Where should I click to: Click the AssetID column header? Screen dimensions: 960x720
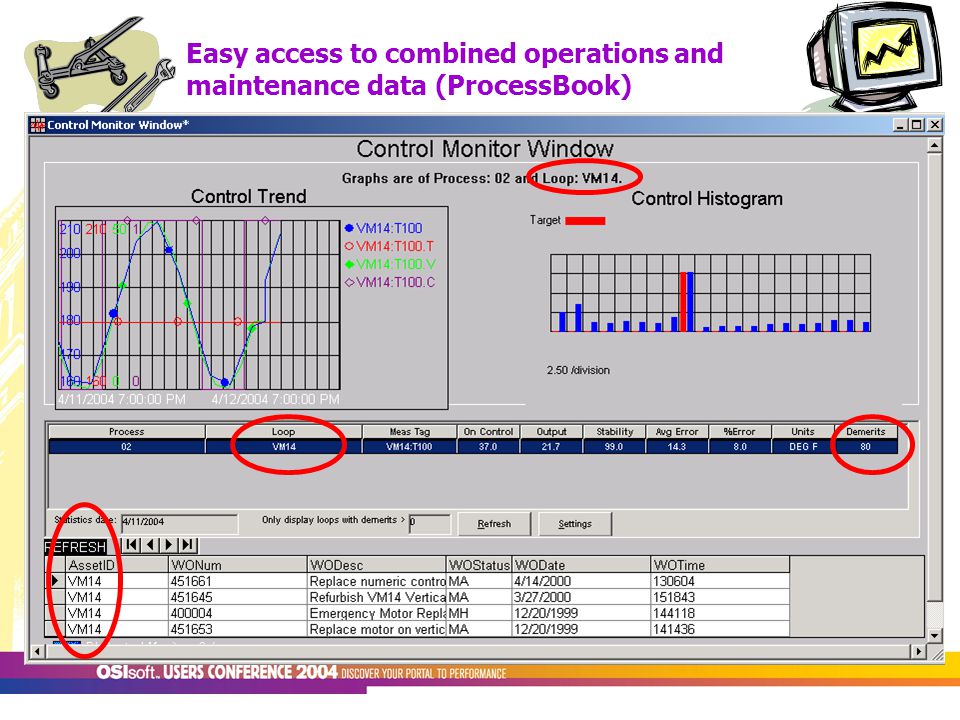point(116,565)
